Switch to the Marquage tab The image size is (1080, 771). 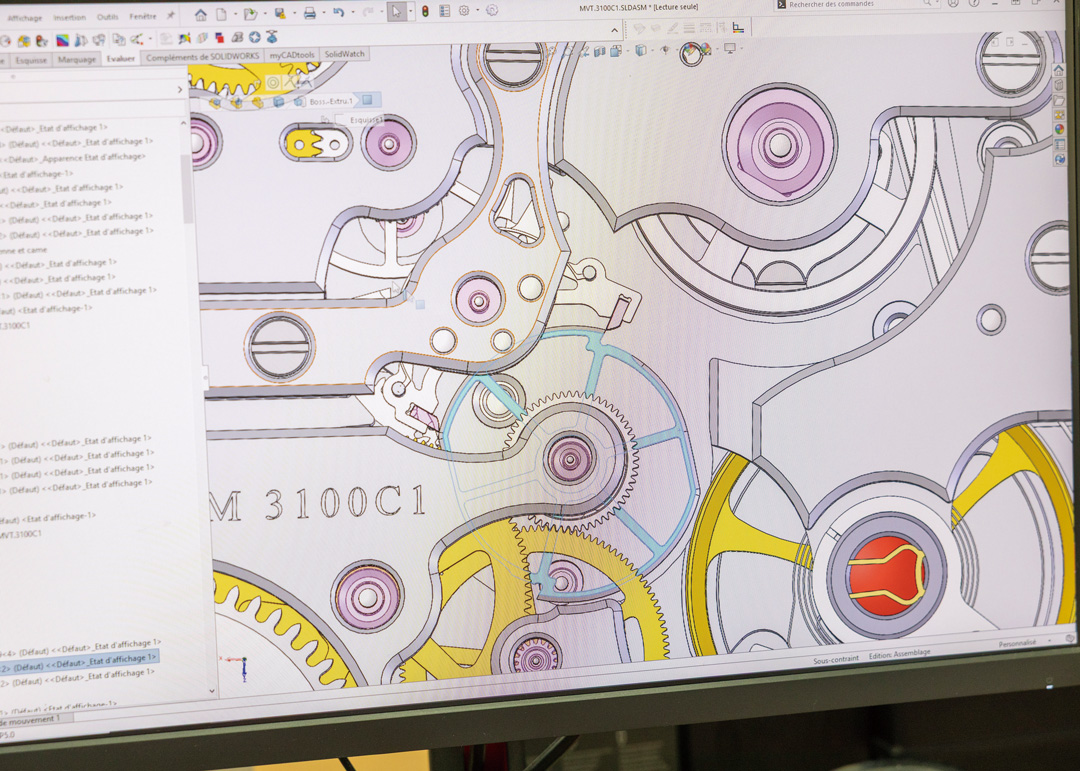[76, 59]
